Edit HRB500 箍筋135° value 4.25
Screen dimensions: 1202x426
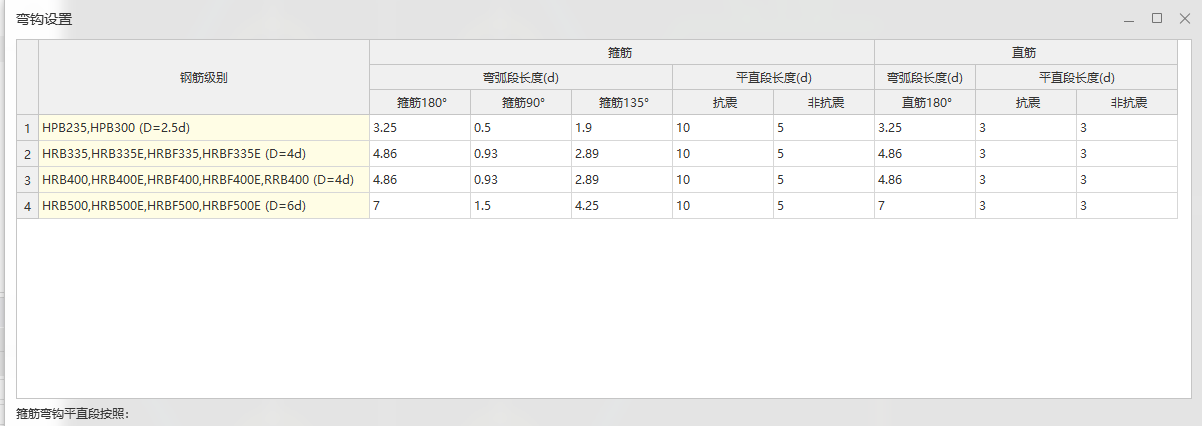pyautogui.click(x=622, y=206)
